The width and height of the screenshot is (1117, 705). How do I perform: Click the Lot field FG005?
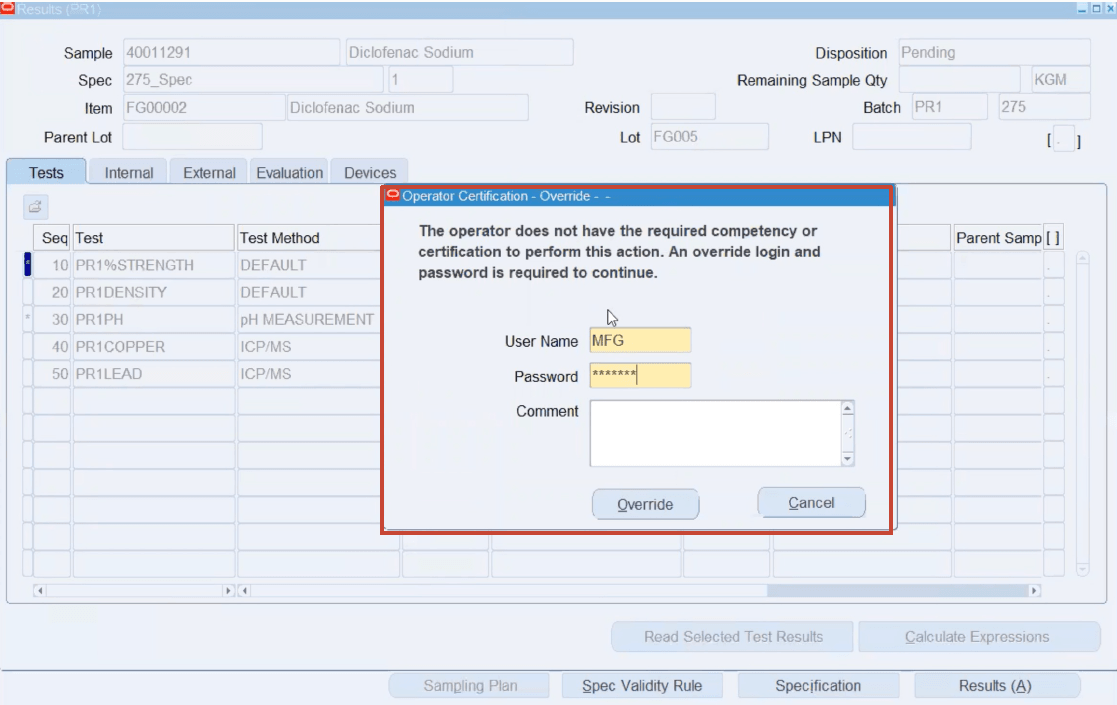(x=710, y=137)
